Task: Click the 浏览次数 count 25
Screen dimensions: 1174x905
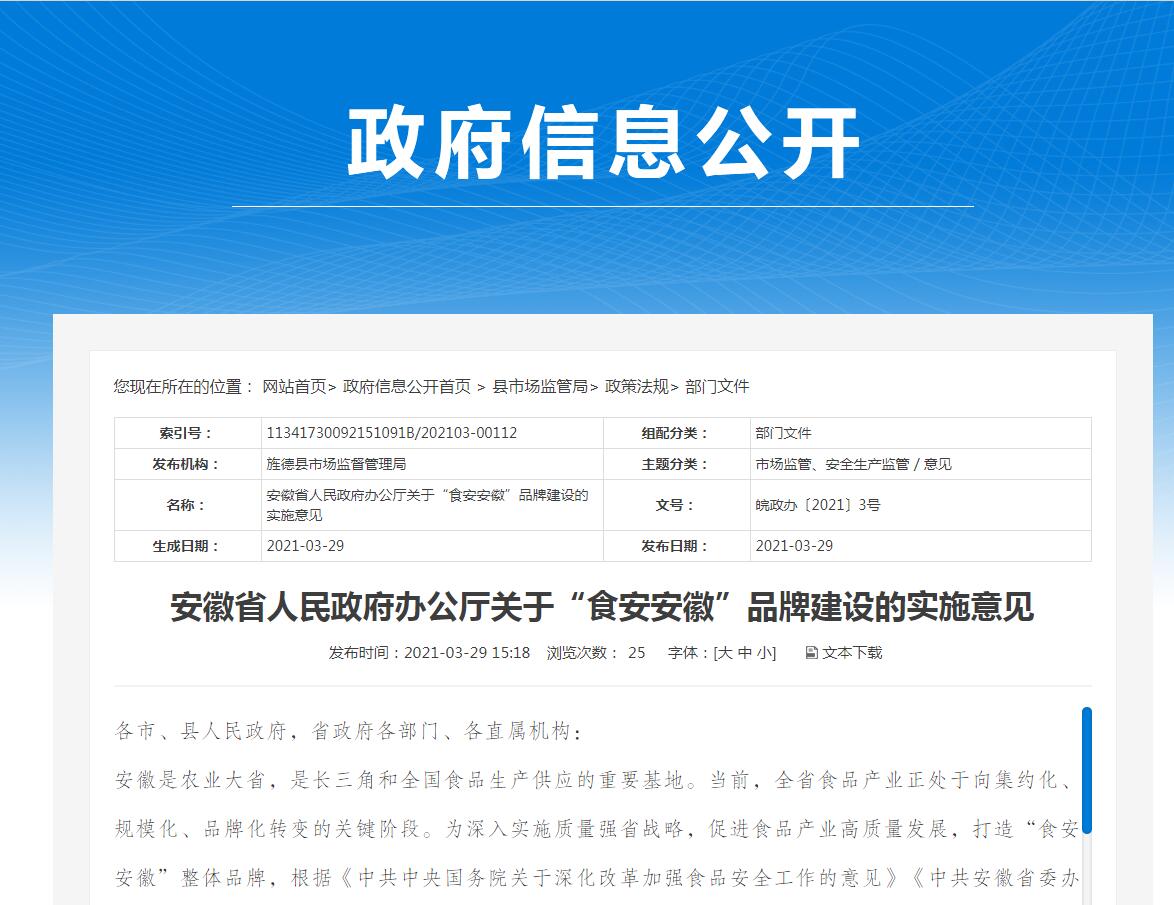Action: coord(636,653)
